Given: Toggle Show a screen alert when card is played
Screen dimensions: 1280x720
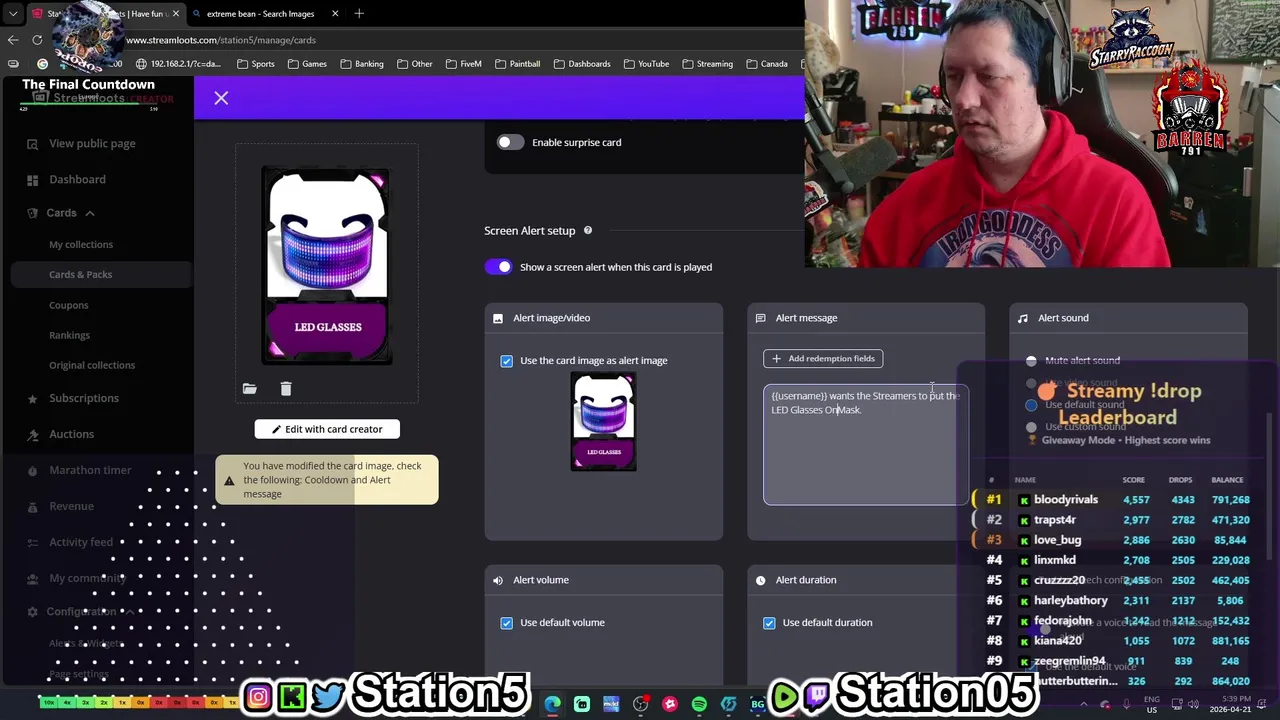Looking at the screenshot, I should click(498, 267).
